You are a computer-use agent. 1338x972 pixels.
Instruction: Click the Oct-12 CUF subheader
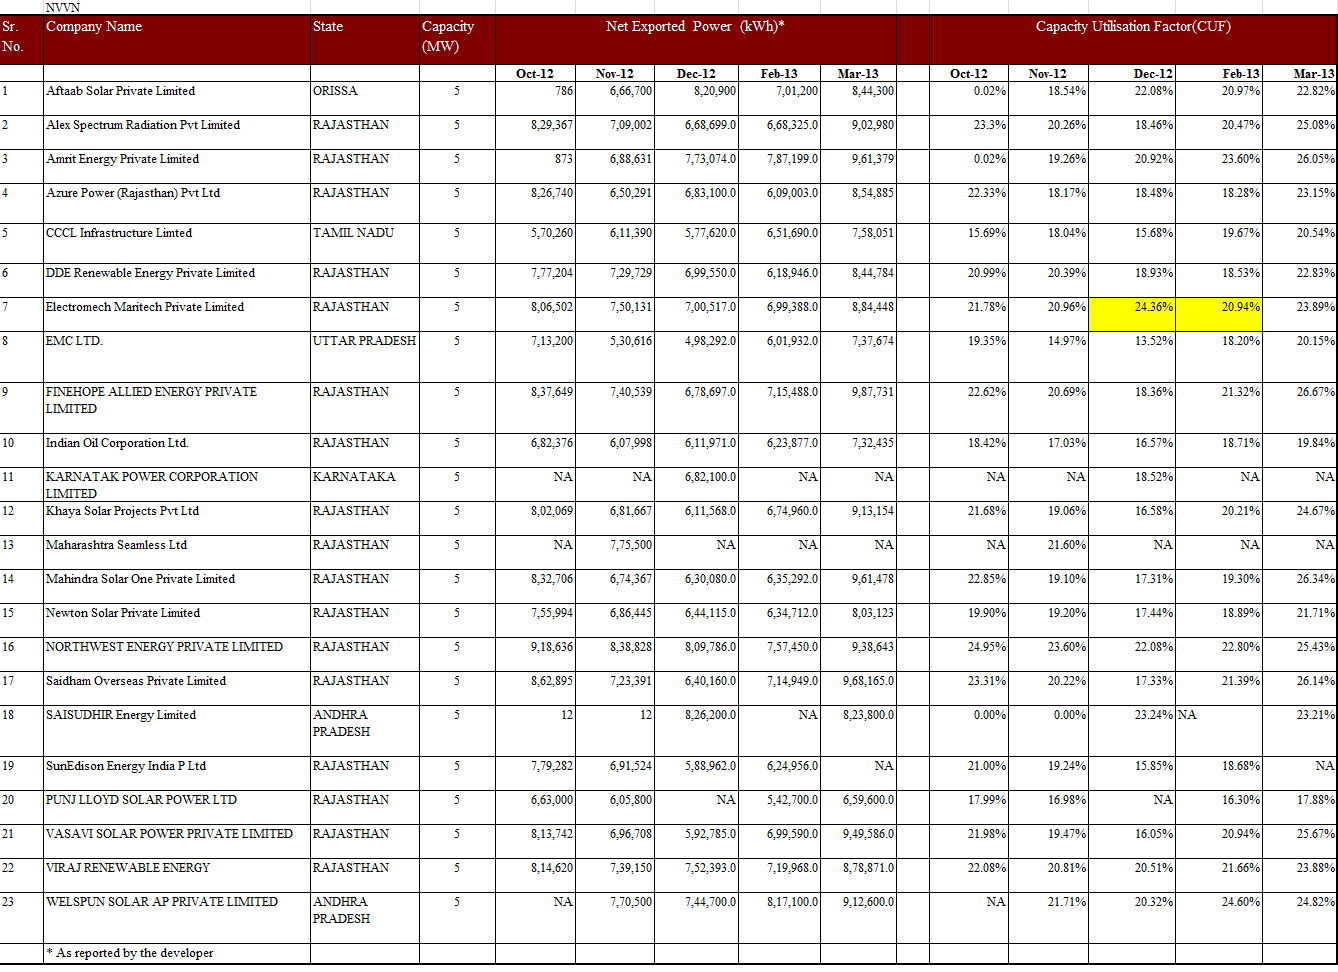(968, 74)
